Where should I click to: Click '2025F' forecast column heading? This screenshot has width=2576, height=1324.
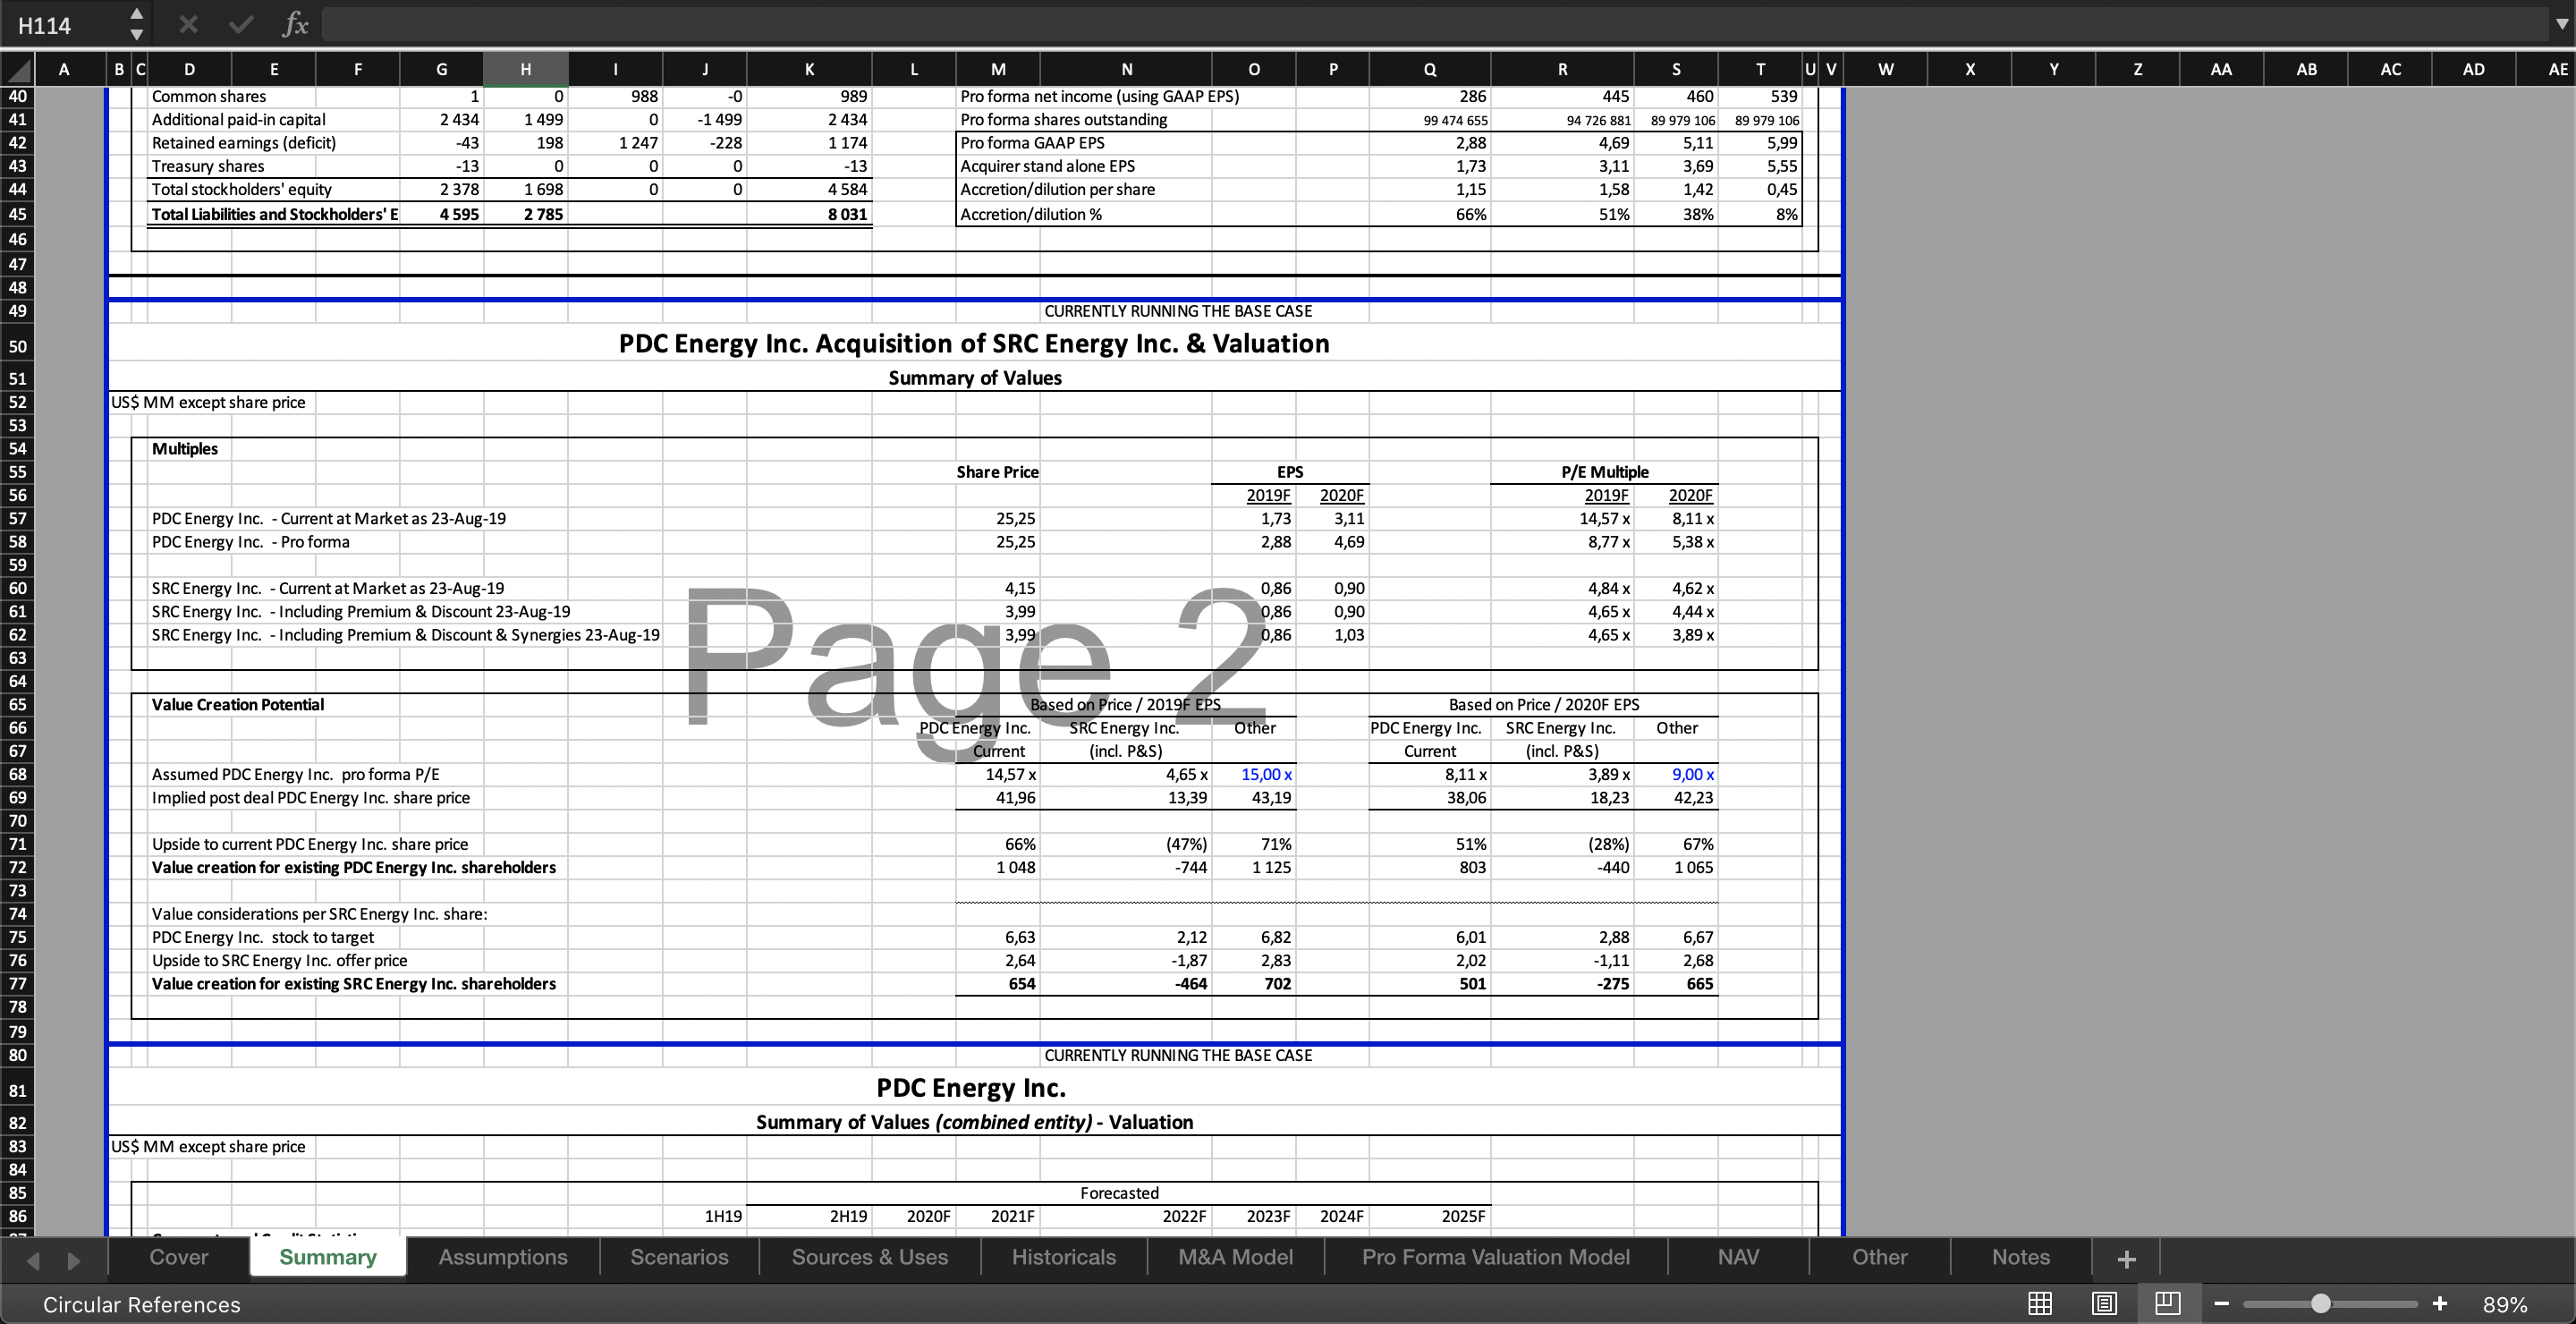point(1463,1216)
